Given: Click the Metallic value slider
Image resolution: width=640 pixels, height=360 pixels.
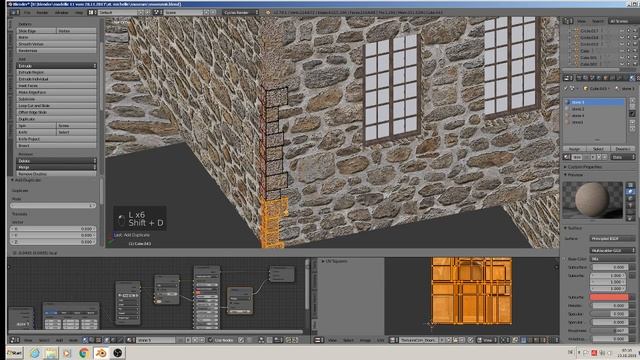Looking at the screenshot, I should pos(609,305).
